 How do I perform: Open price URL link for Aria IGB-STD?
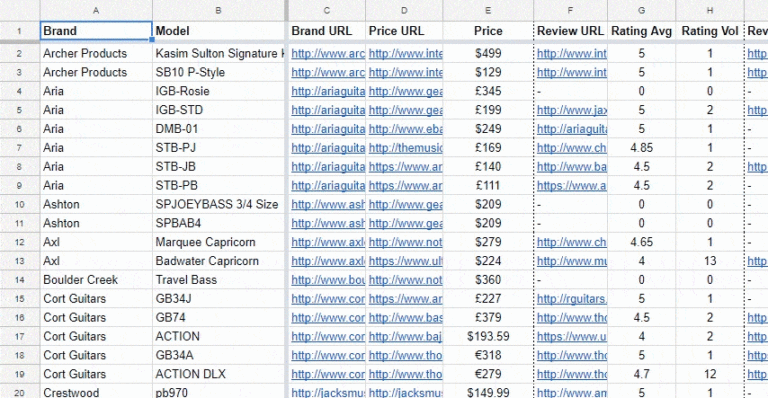pos(406,110)
